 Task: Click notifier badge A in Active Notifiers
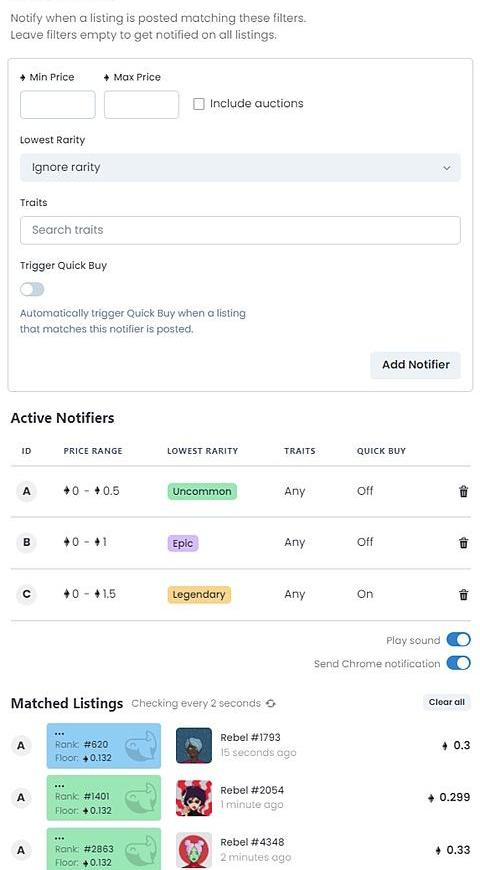(x=26, y=491)
